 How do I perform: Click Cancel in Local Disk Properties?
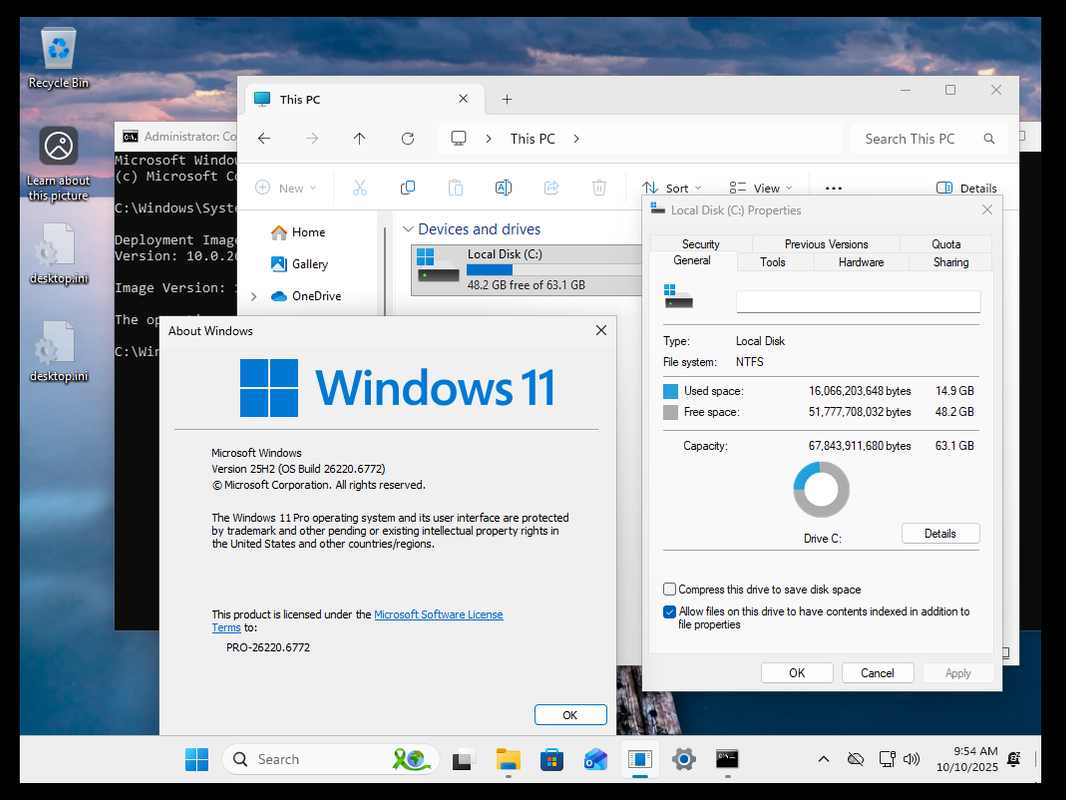(878, 673)
